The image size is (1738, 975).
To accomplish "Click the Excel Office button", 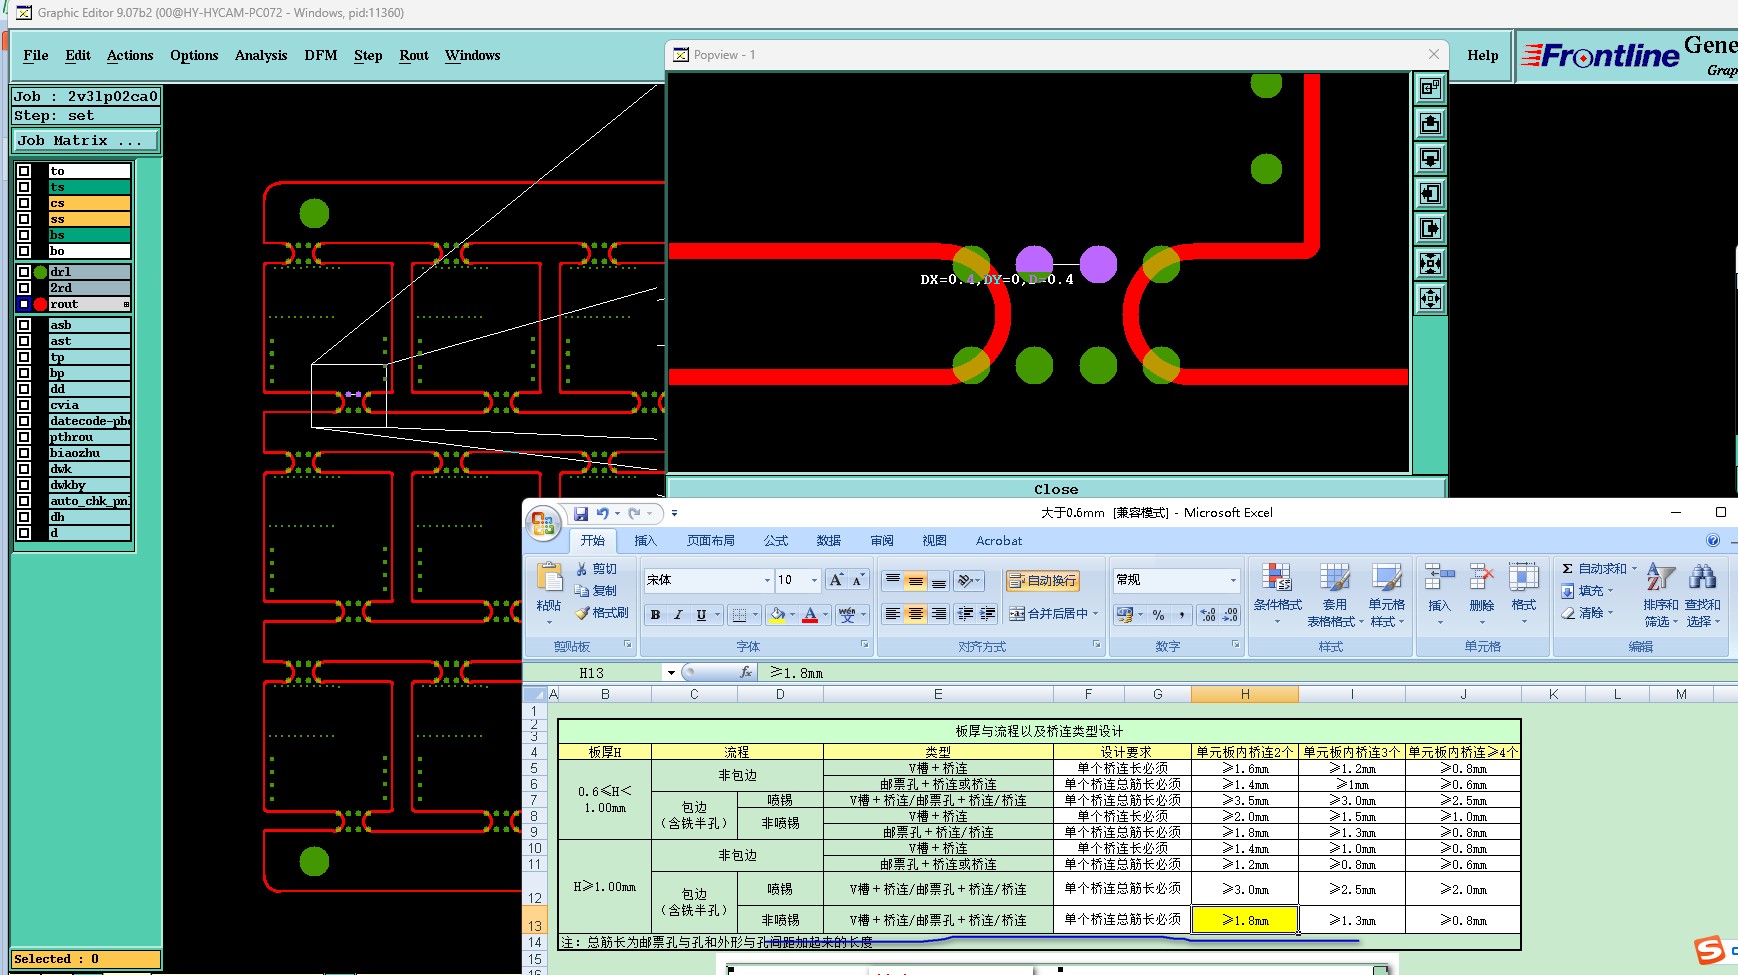I will [x=544, y=523].
